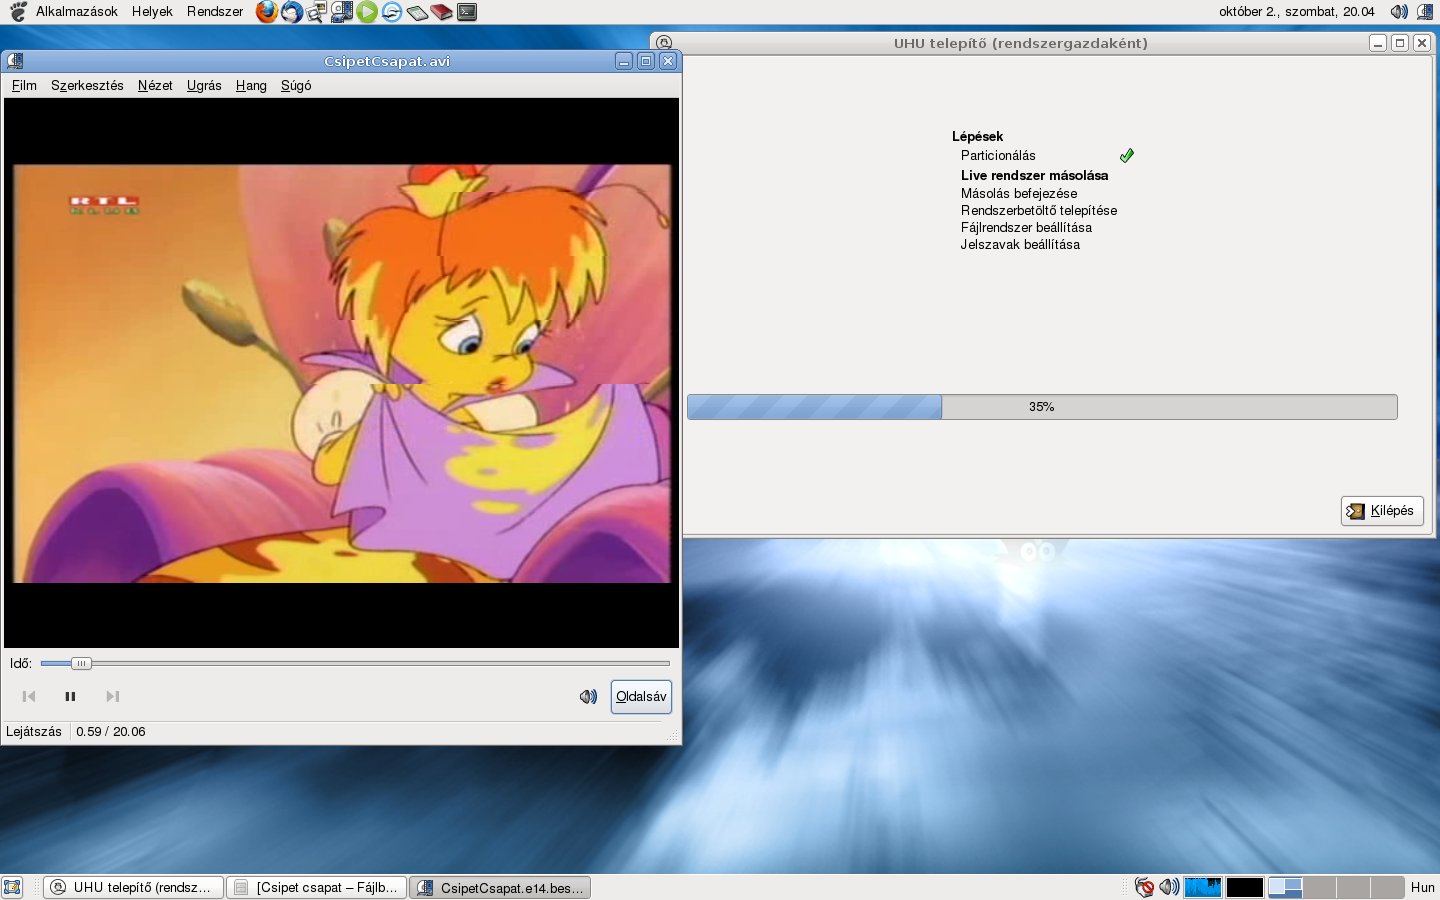Launch Firefox from the top panel
Image resolution: width=1440 pixels, height=900 pixels.
coord(266,12)
